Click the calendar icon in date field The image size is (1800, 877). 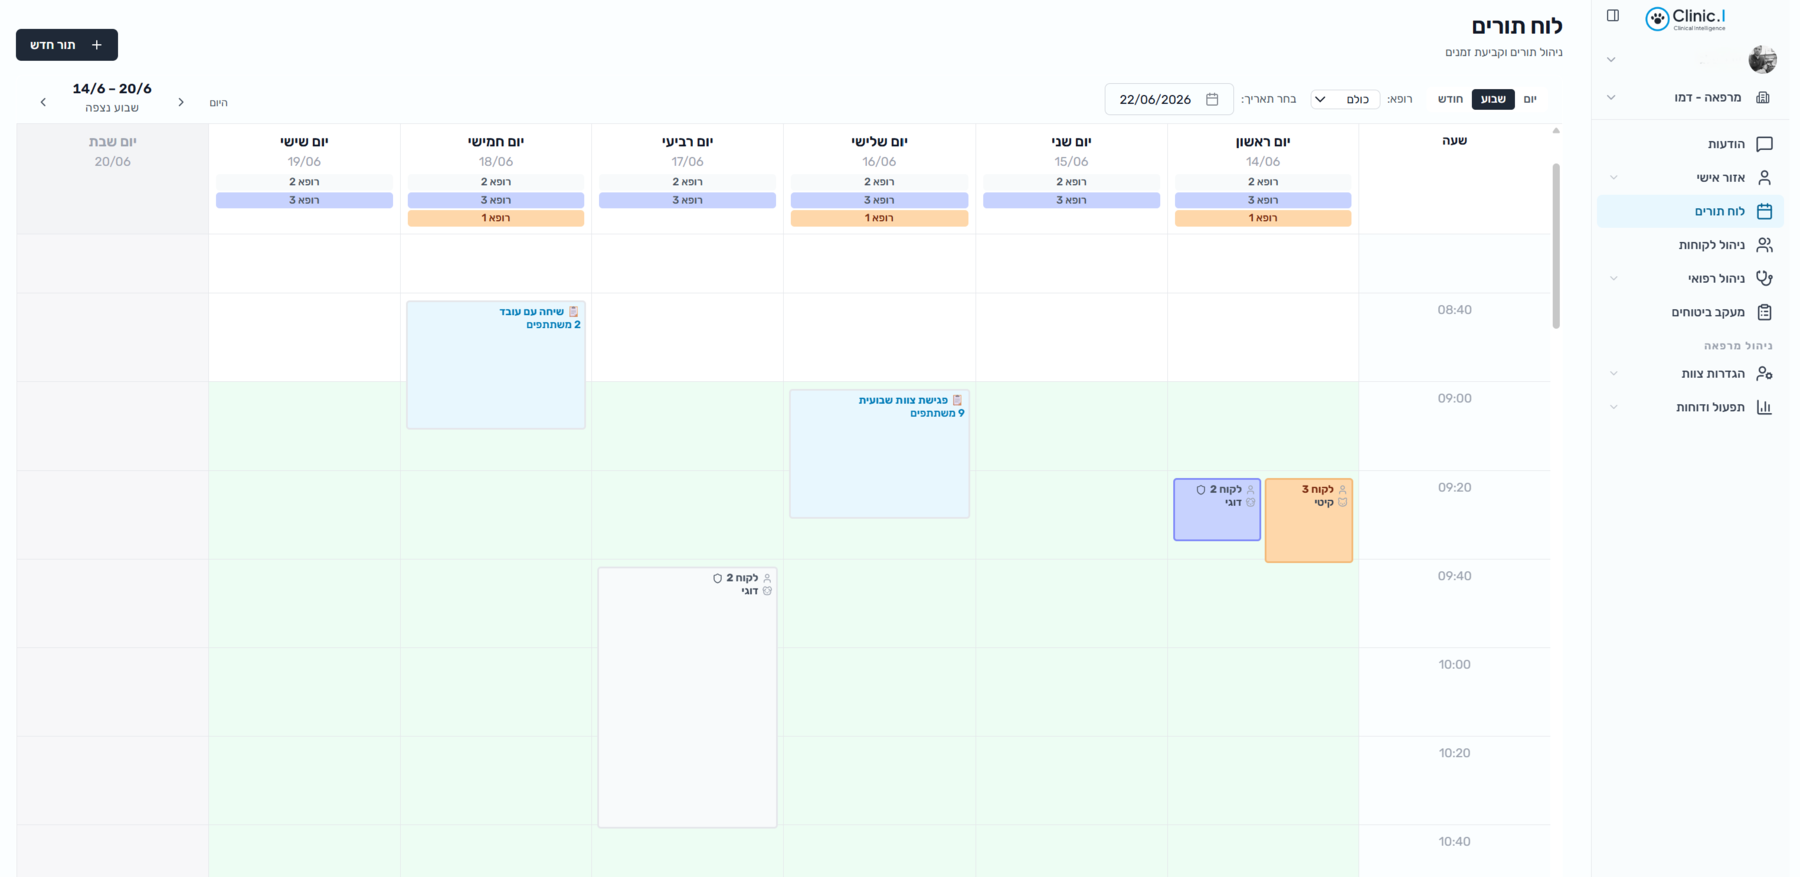(1212, 99)
